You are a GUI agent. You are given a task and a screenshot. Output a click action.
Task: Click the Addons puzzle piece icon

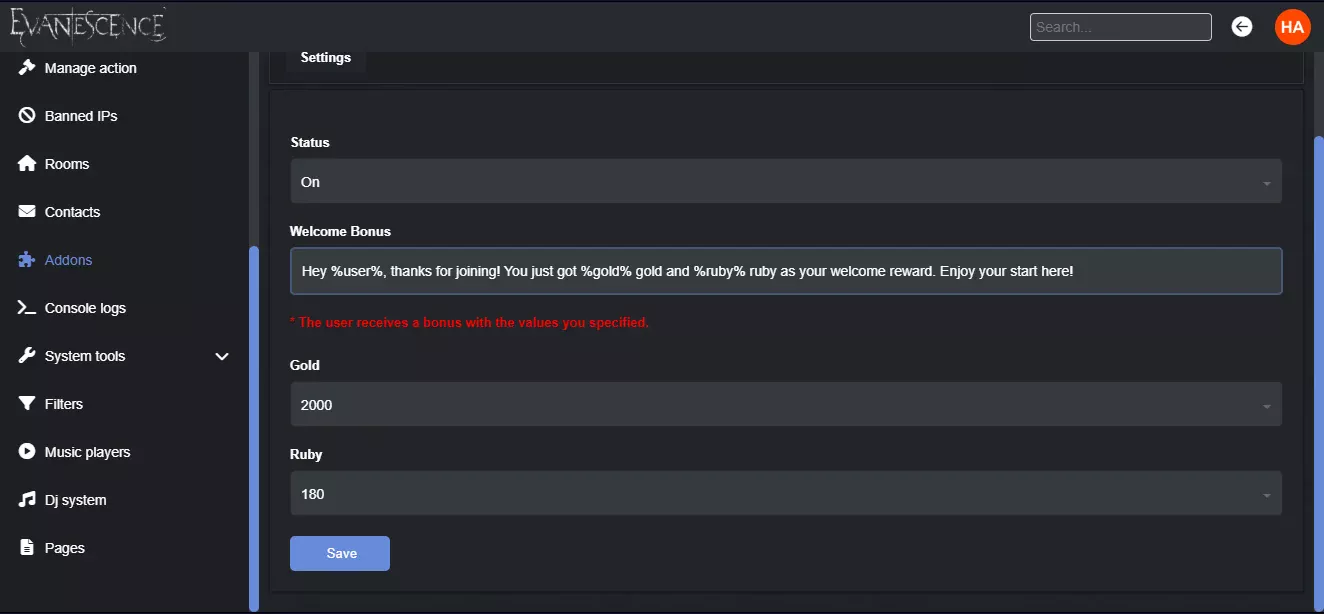coord(27,260)
